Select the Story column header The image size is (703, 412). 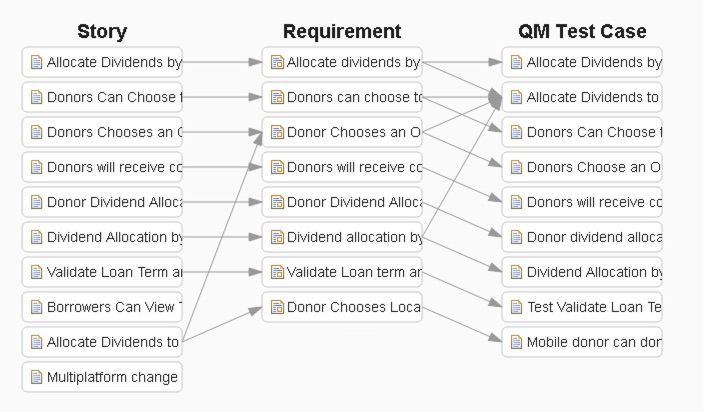point(102,32)
